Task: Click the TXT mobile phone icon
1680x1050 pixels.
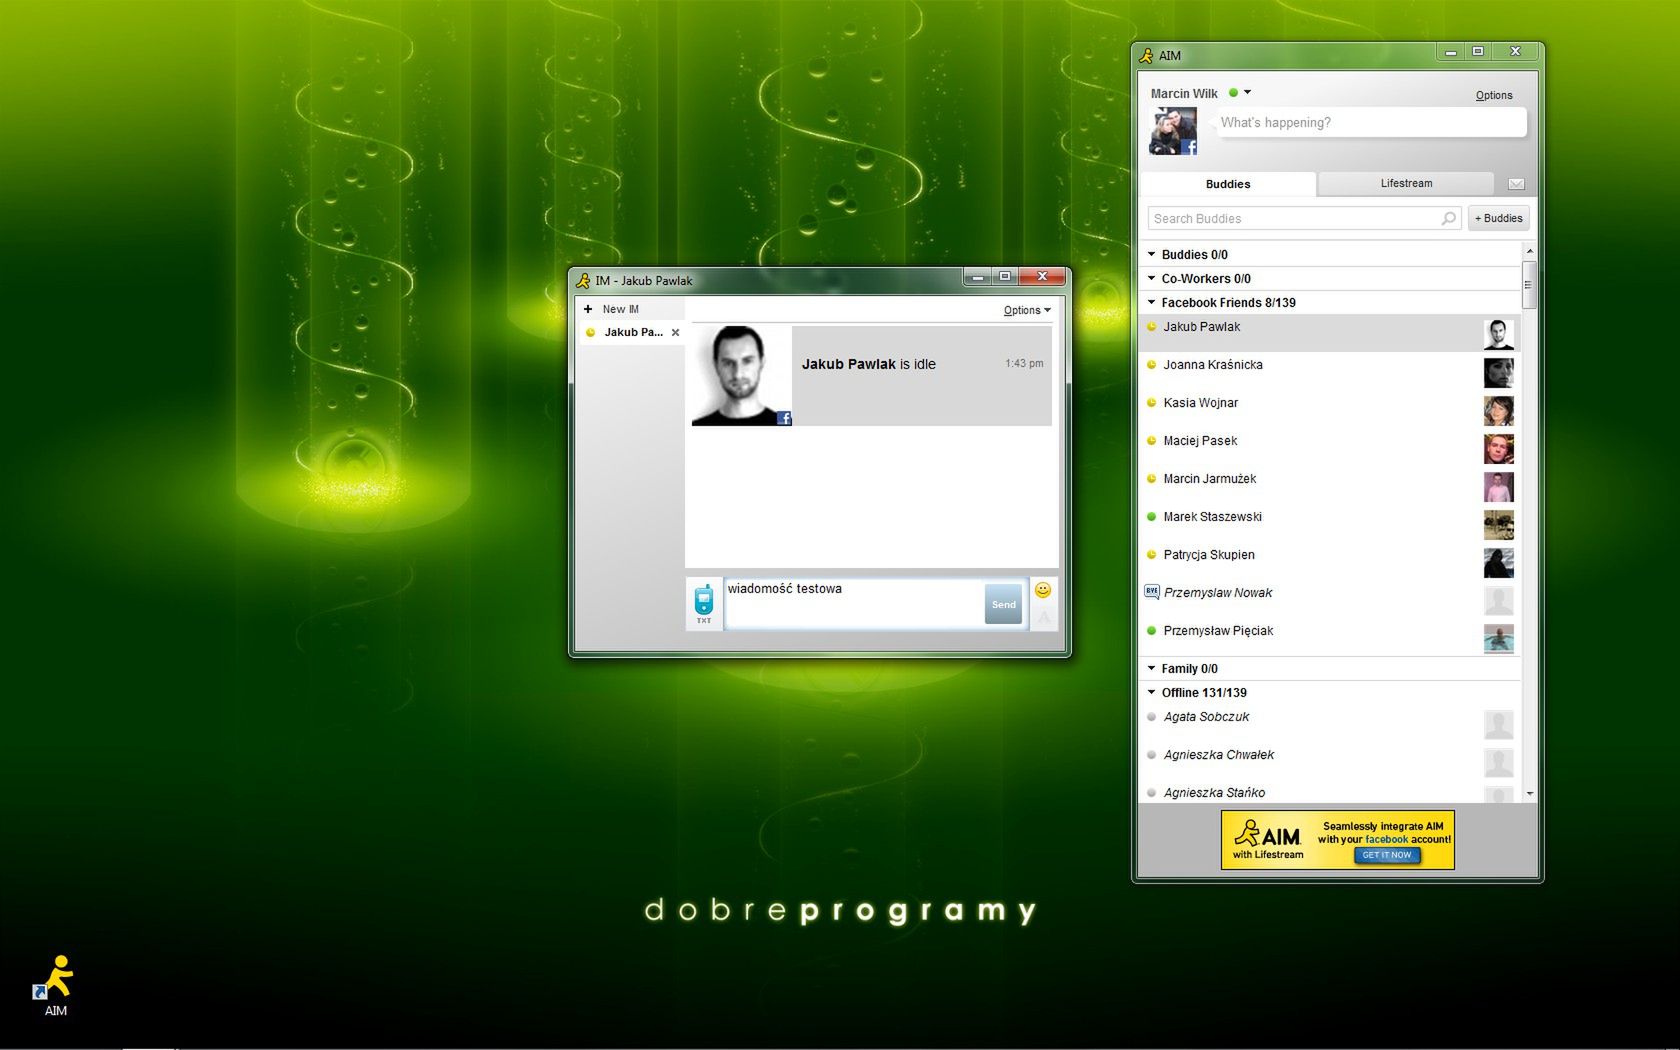Action: [x=704, y=604]
